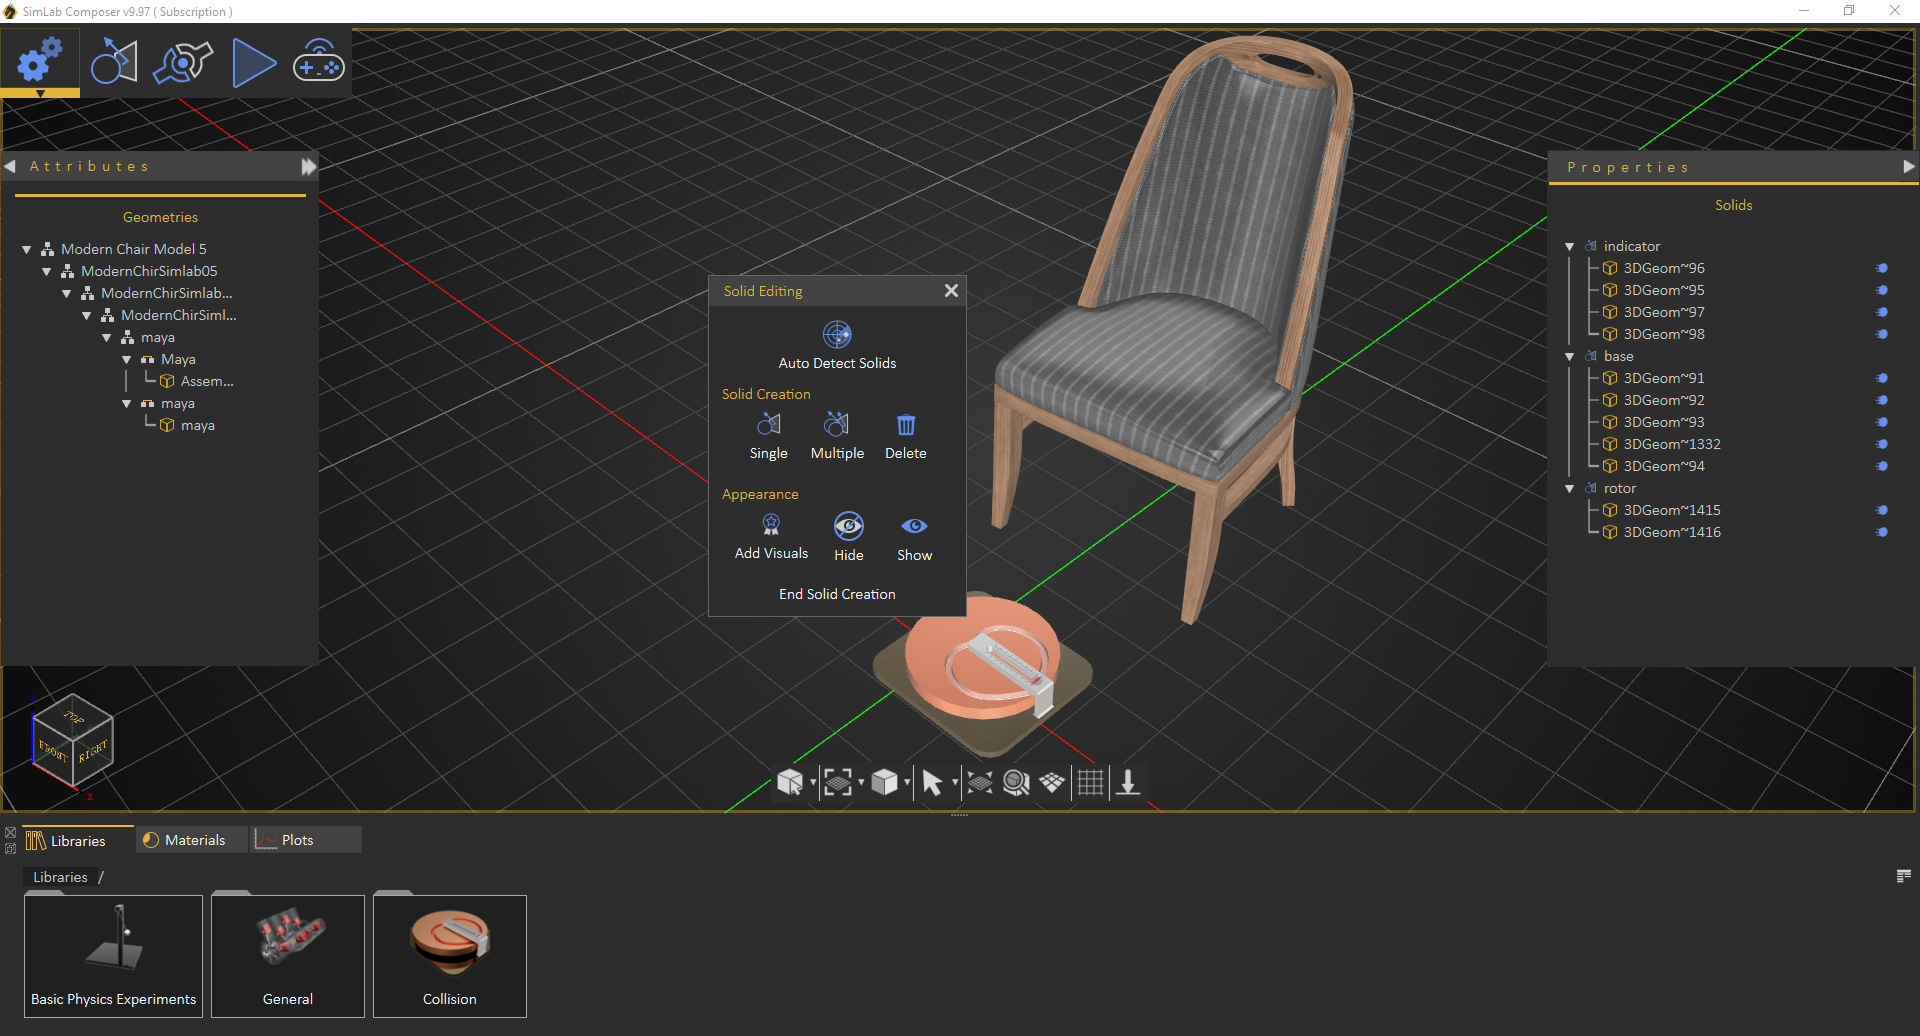Close the Solid Editing dialog
Viewport: 1920px width, 1036px height.
point(951,290)
